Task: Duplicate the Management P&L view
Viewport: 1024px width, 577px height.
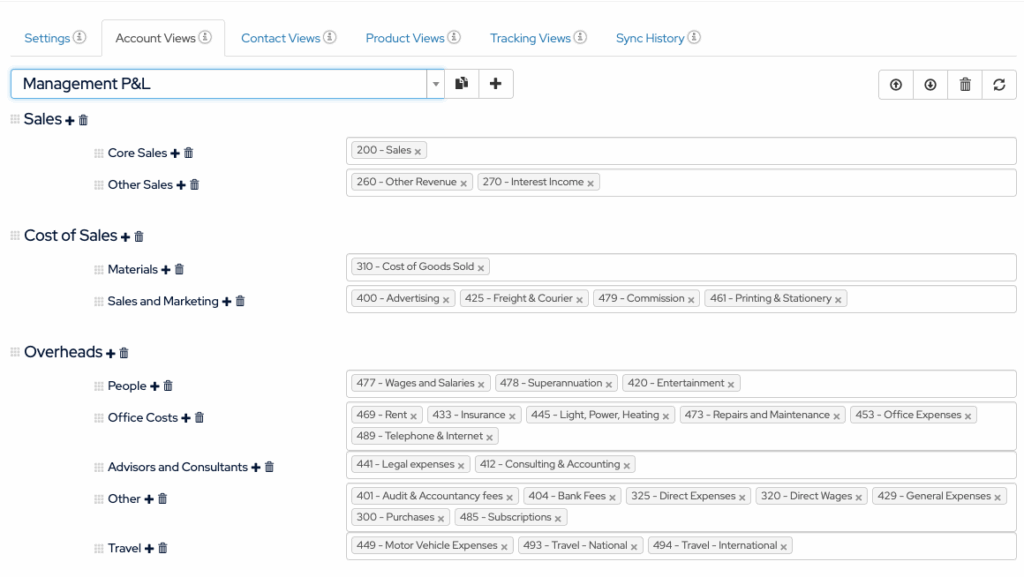Action: [461, 84]
